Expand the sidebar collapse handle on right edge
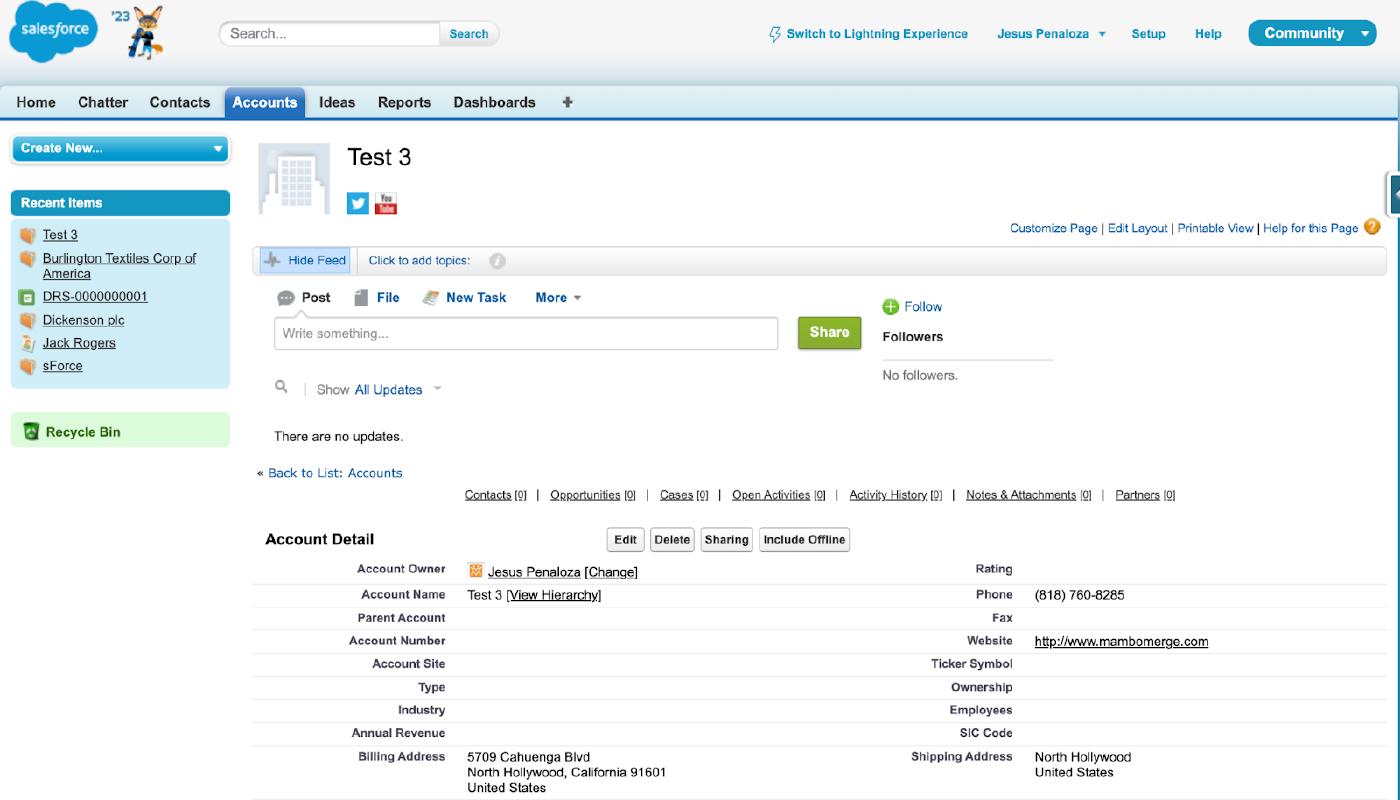The height and width of the screenshot is (800, 1400). point(1393,193)
